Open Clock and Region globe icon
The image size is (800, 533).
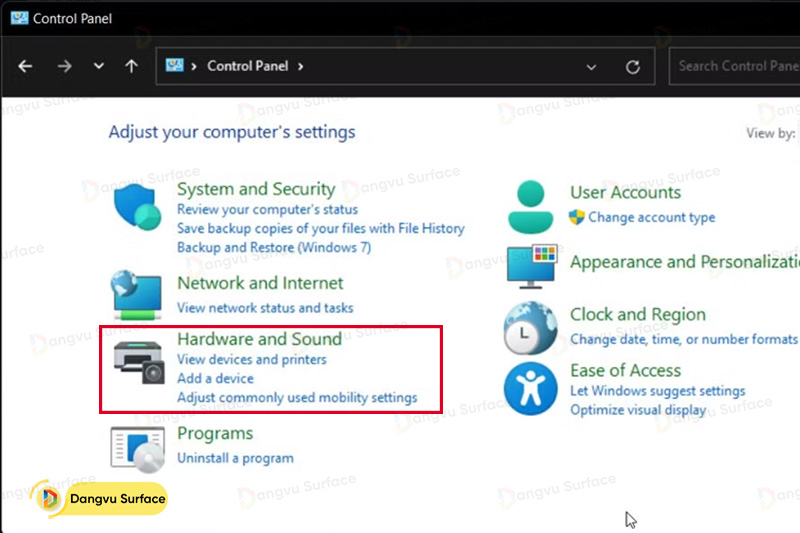click(x=531, y=328)
